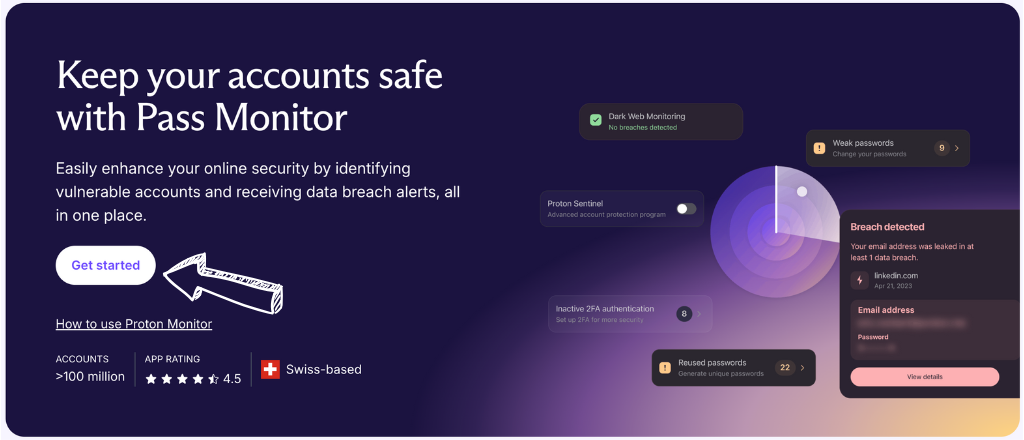Toggle the Proton Sentinel switch
This screenshot has width=1024, height=440.
point(686,209)
